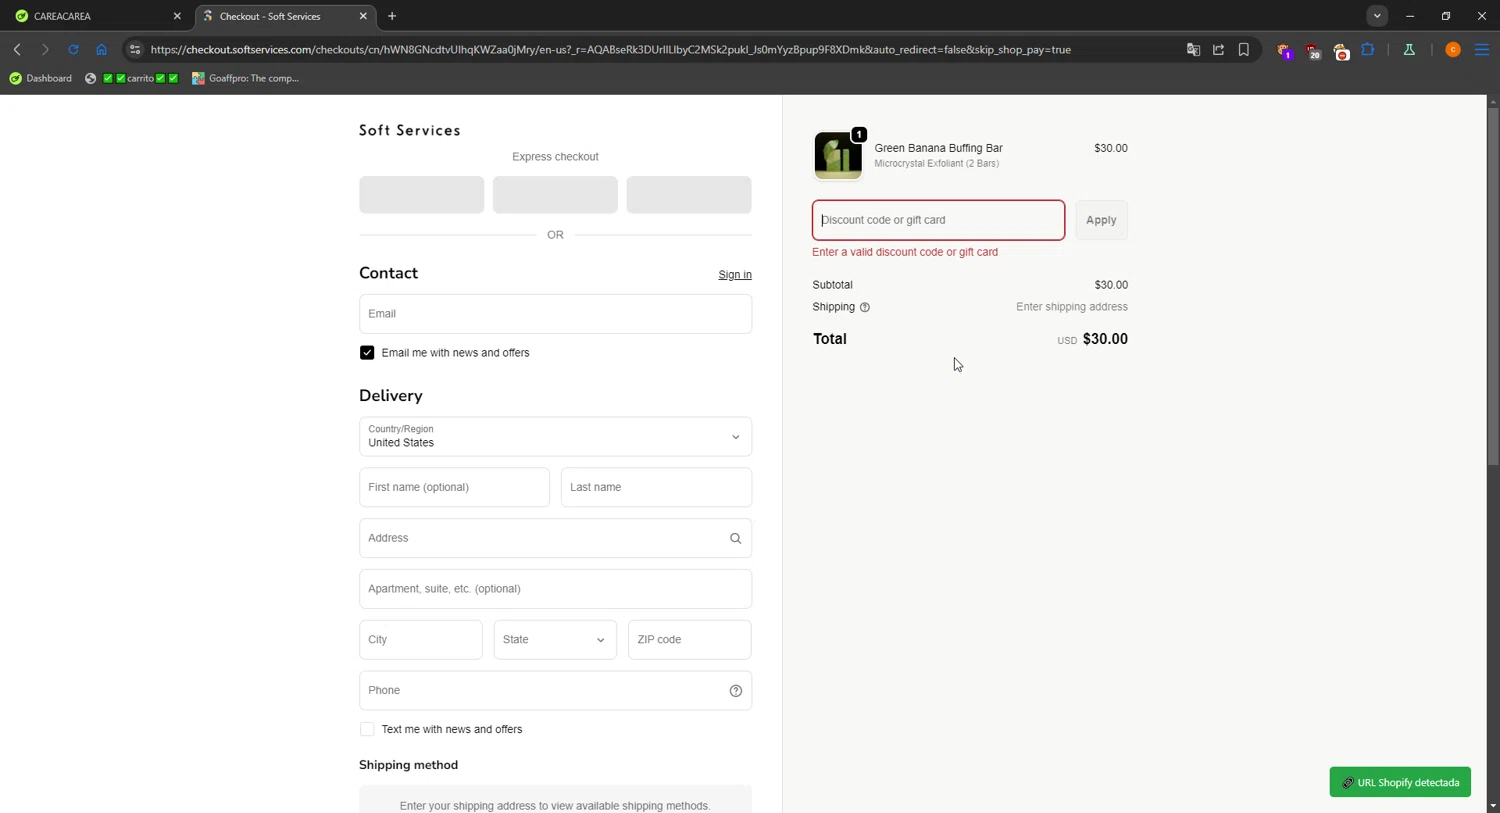Apply the discount code
The height and width of the screenshot is (813, 1500).
point(1101,220)
